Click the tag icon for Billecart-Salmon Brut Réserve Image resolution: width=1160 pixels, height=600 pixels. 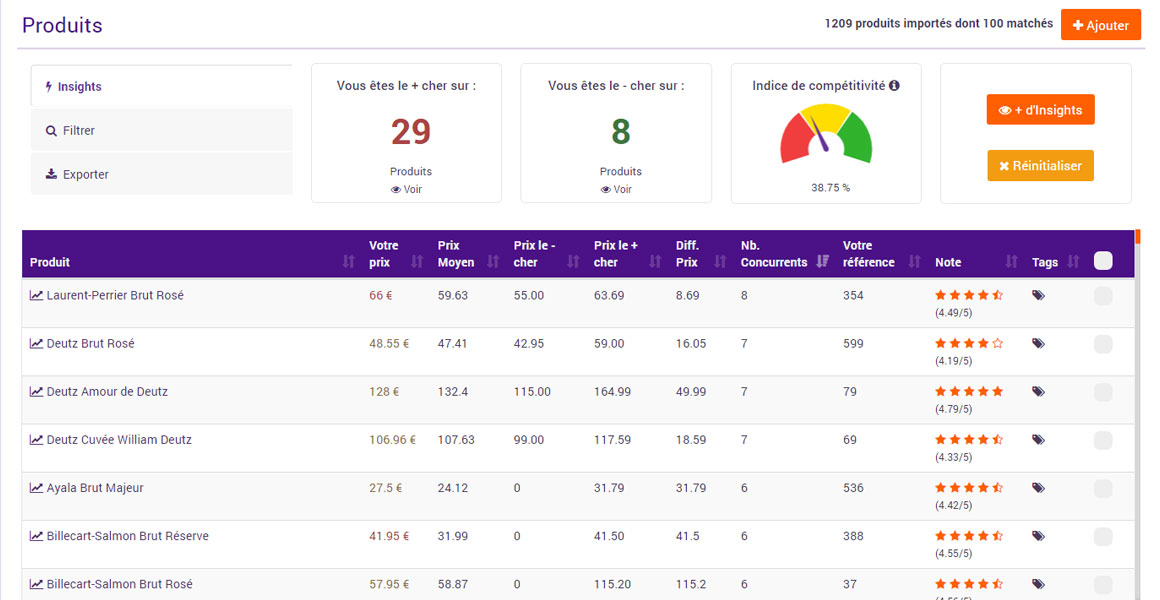click(x=1039, y=536)
